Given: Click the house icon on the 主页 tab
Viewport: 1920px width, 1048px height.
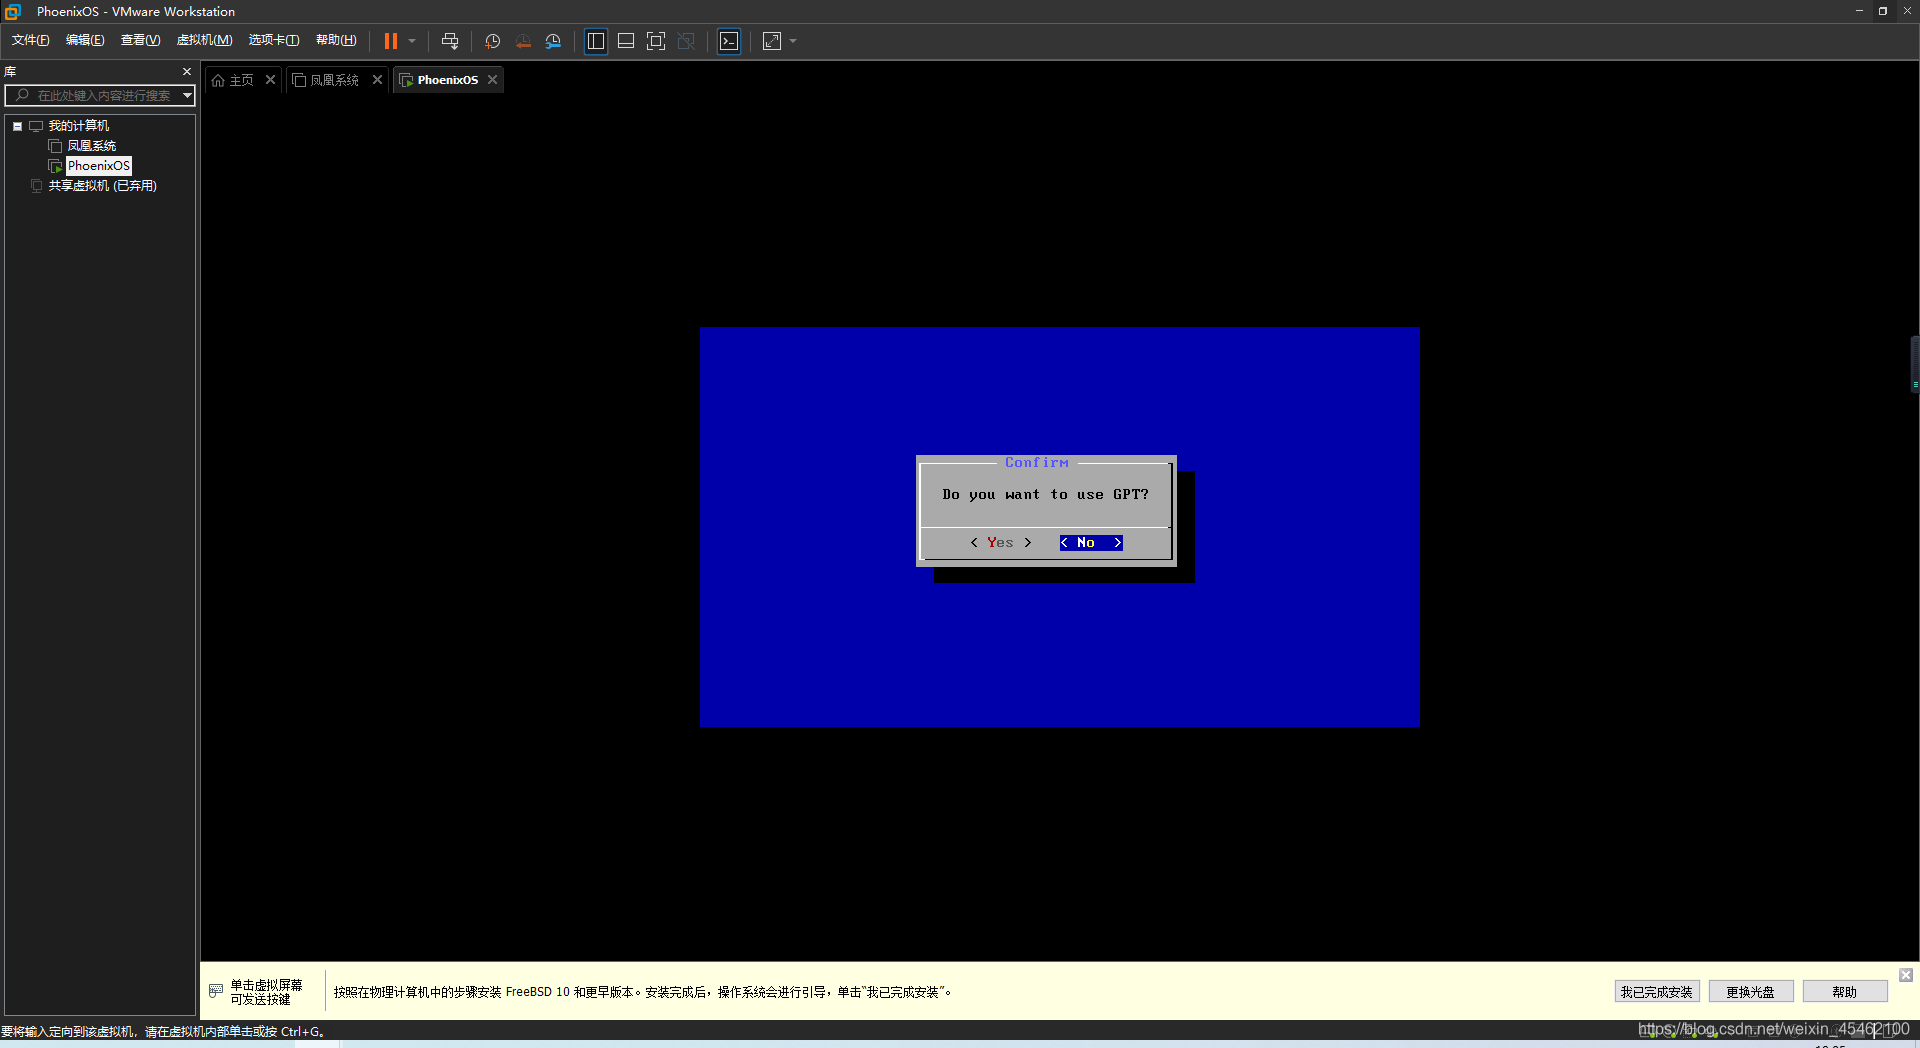Looking at the screenshot, I should click(218, 80).
